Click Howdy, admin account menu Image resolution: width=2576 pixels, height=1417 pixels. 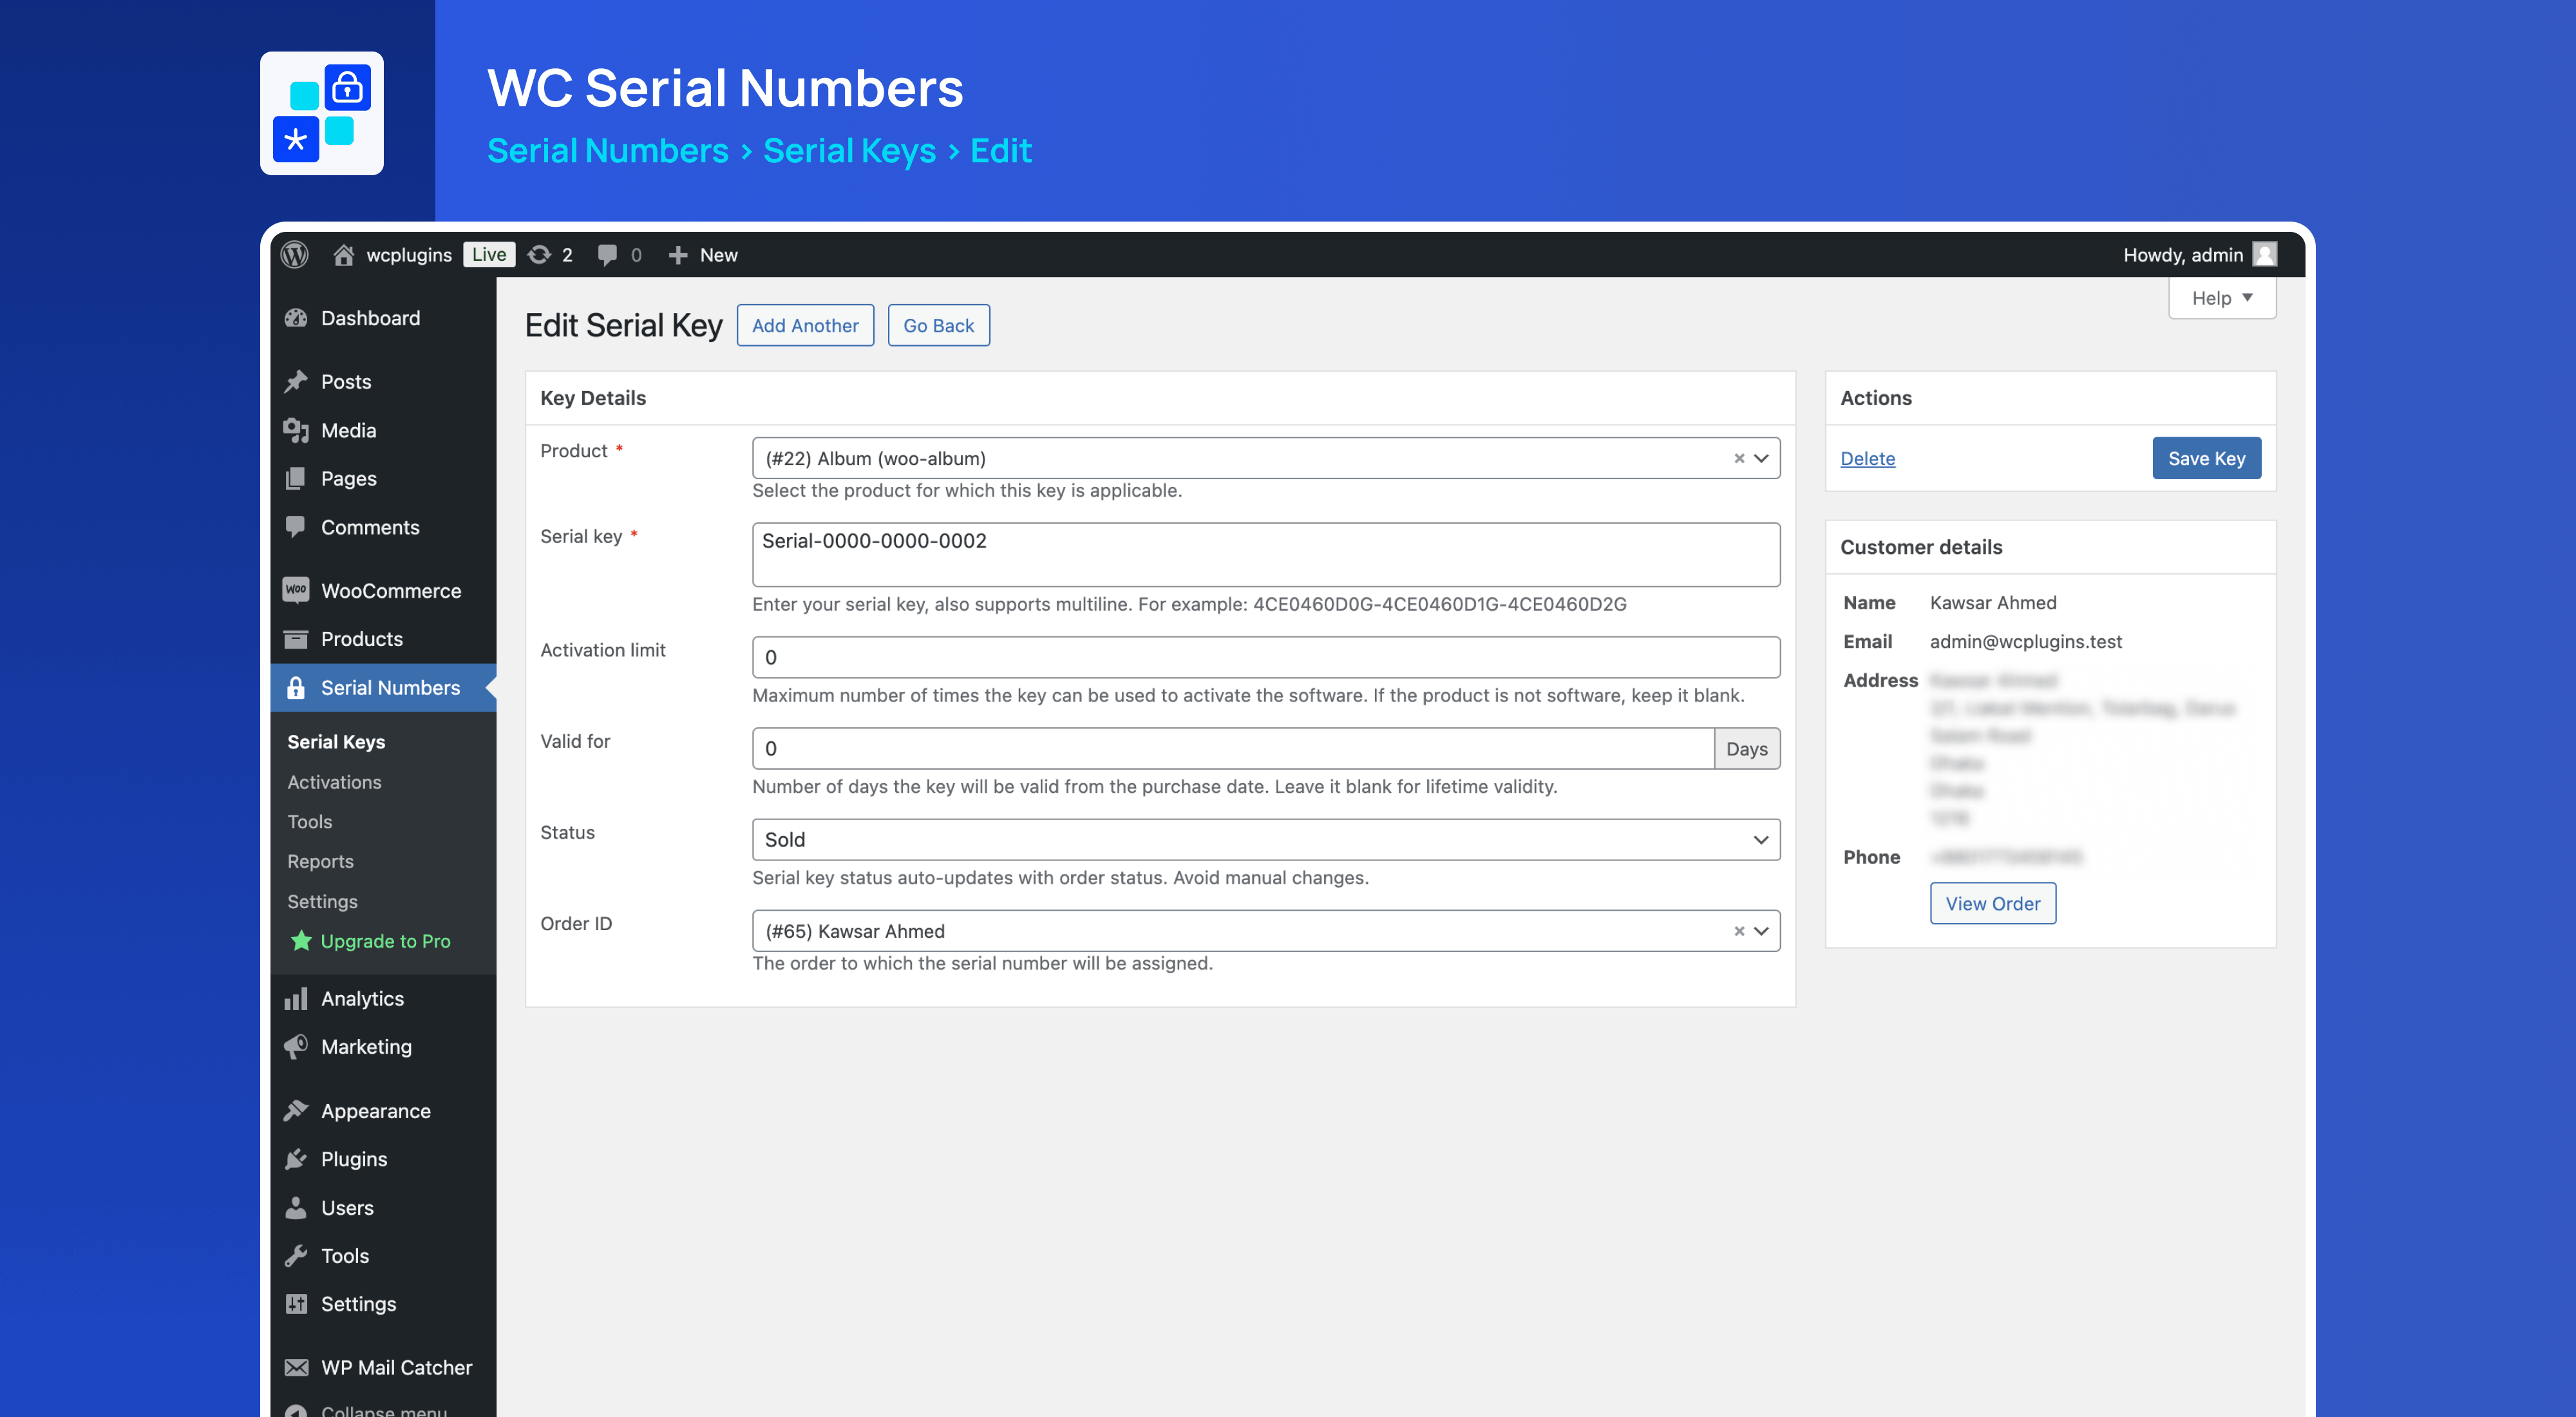click(2199, 254)
